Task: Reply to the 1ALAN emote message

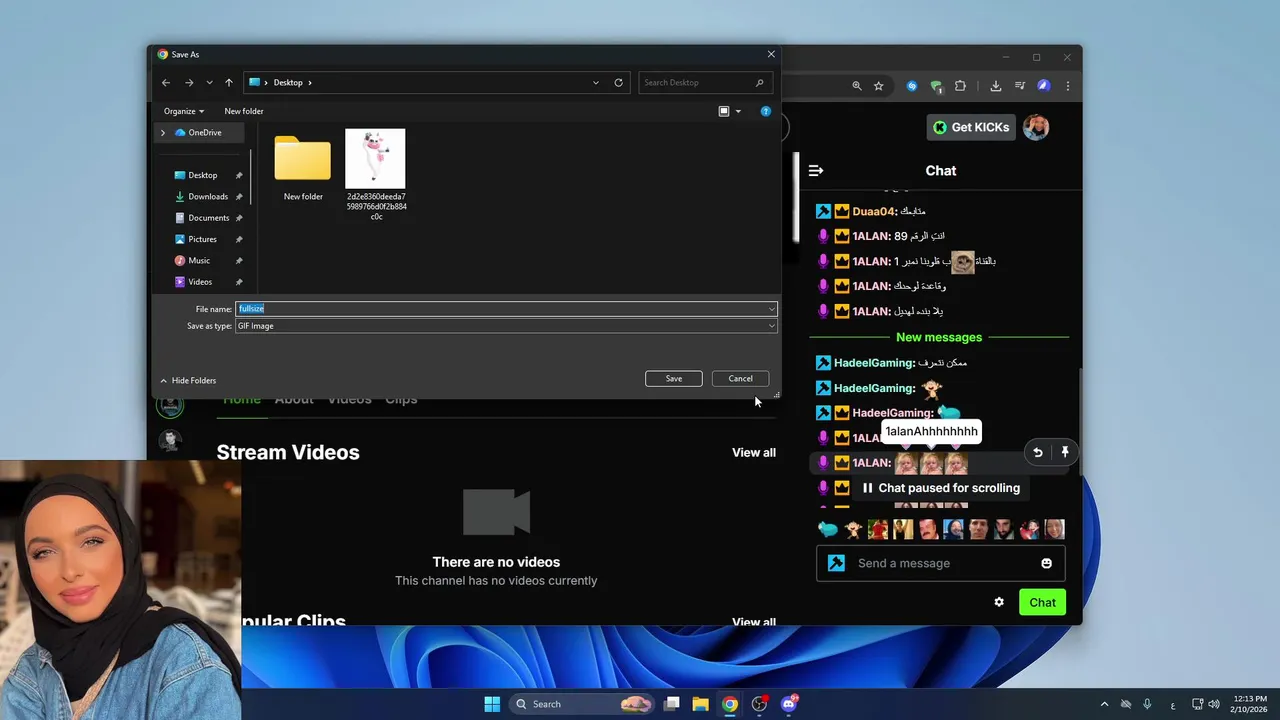Action: pyautogui.click(x=1038, y=453)
